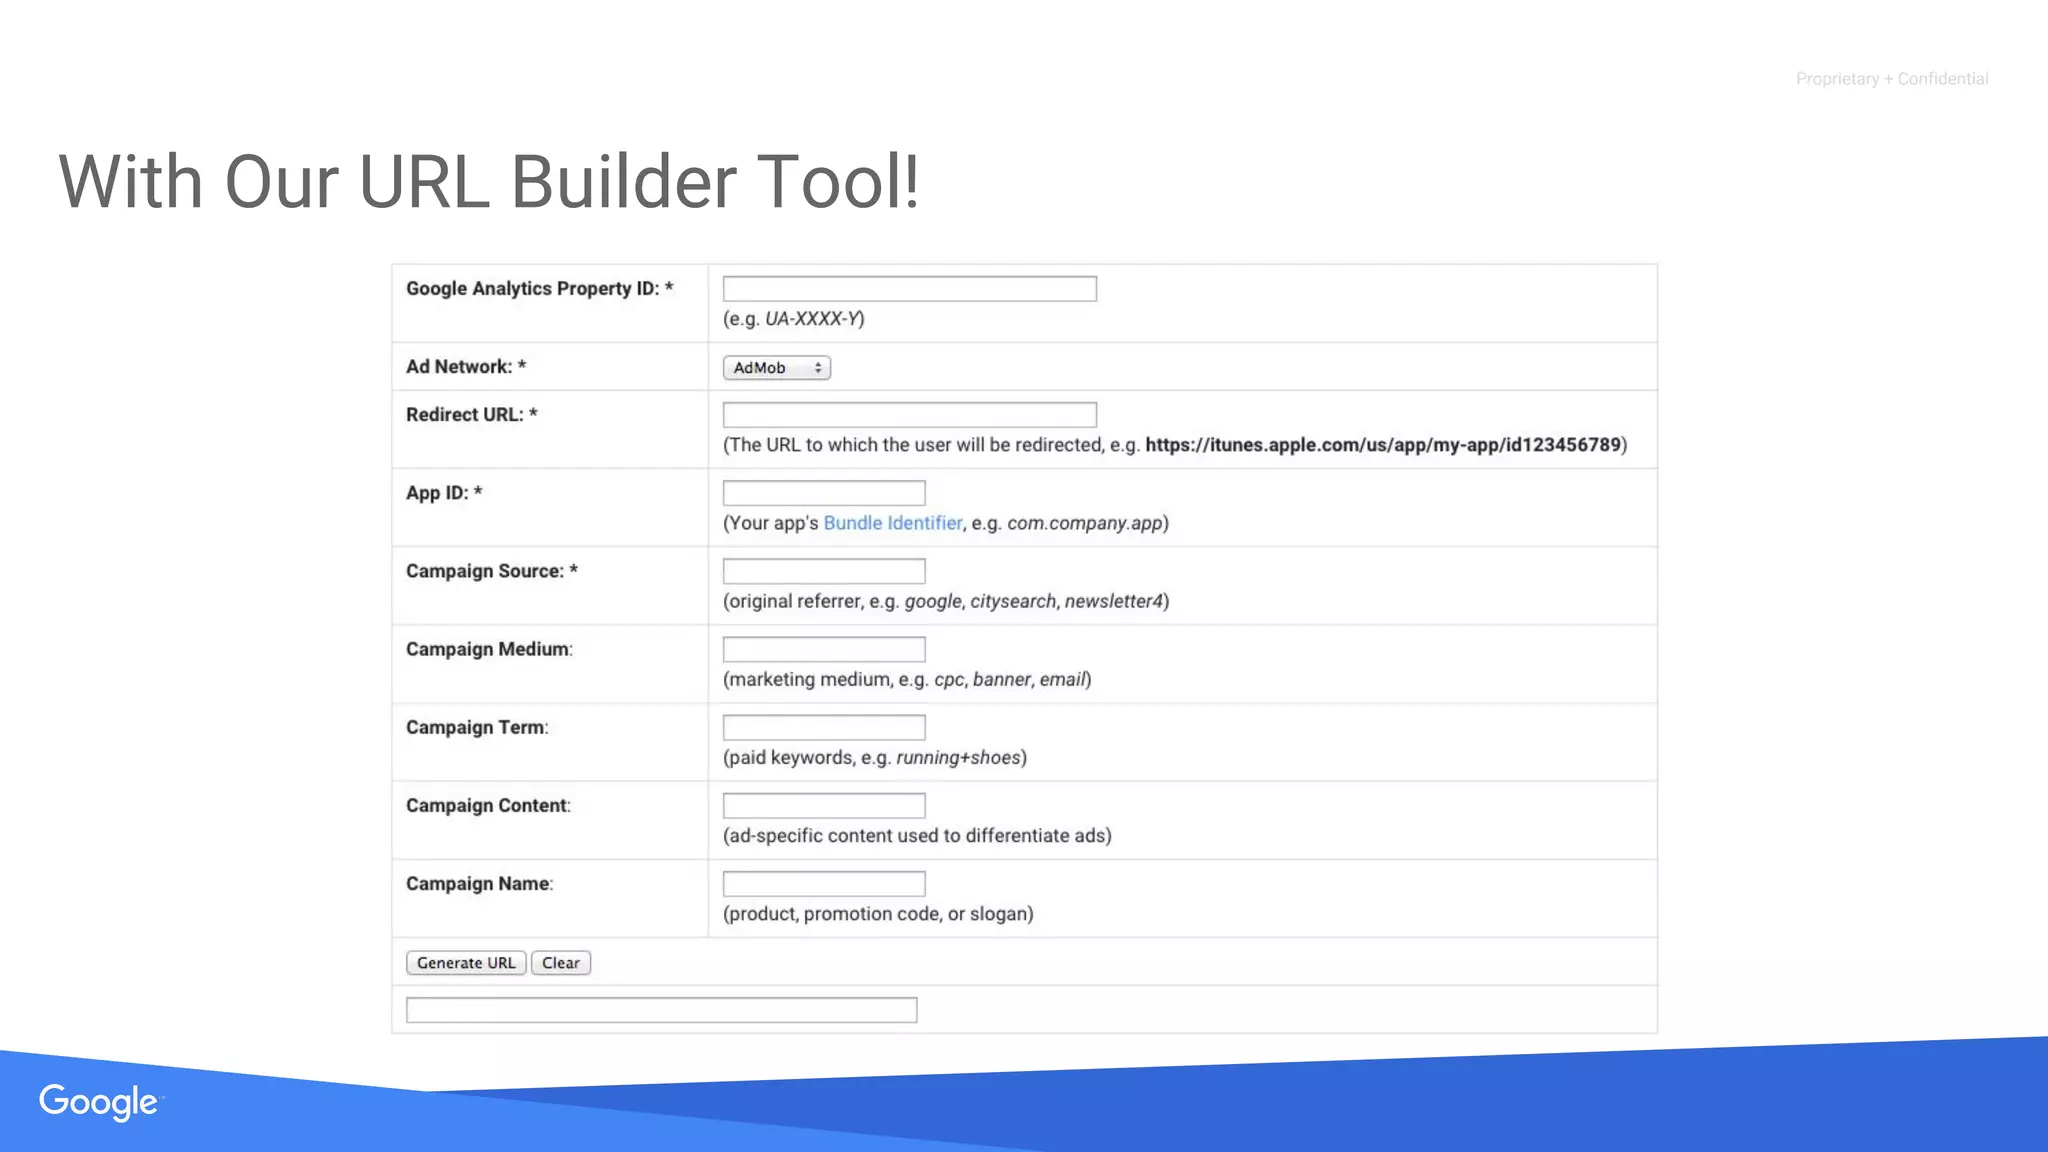Click the 'ad-specific content' hint text
Screen dimensions: 2048x1152
(x=917, y=836)
